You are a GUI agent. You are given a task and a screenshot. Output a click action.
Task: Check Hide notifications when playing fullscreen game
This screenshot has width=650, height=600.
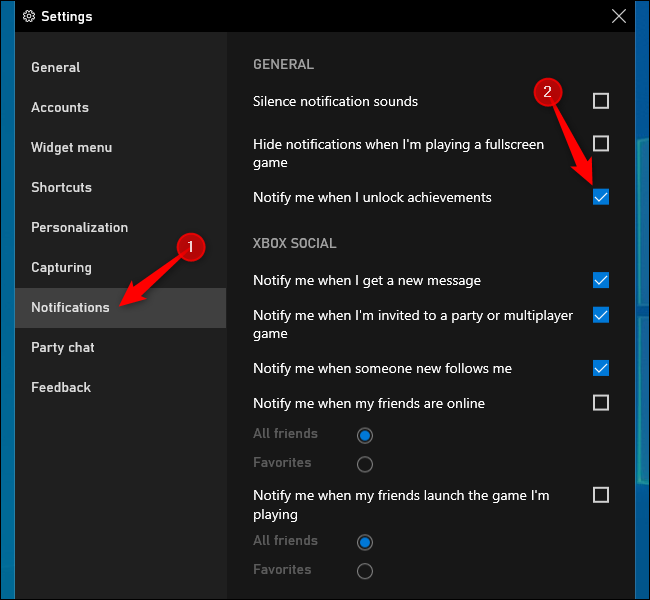tap(601, 144)
